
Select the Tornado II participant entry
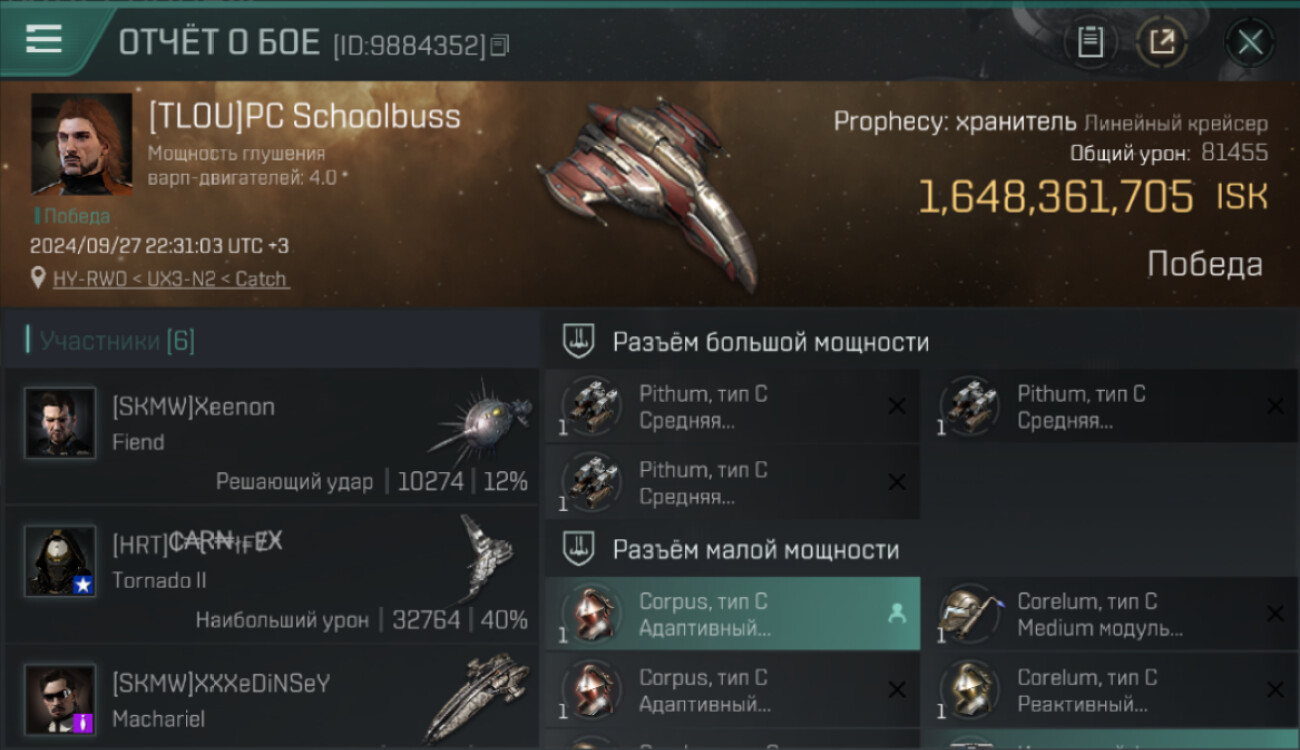(x=272, y=574)
